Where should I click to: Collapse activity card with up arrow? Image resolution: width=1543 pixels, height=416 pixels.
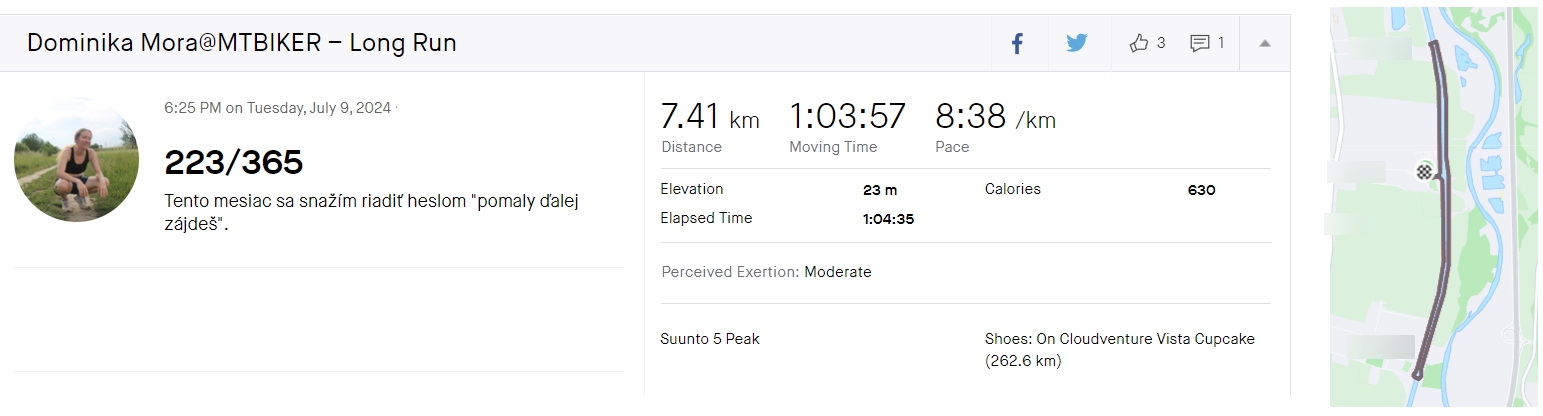(1265, 43)
